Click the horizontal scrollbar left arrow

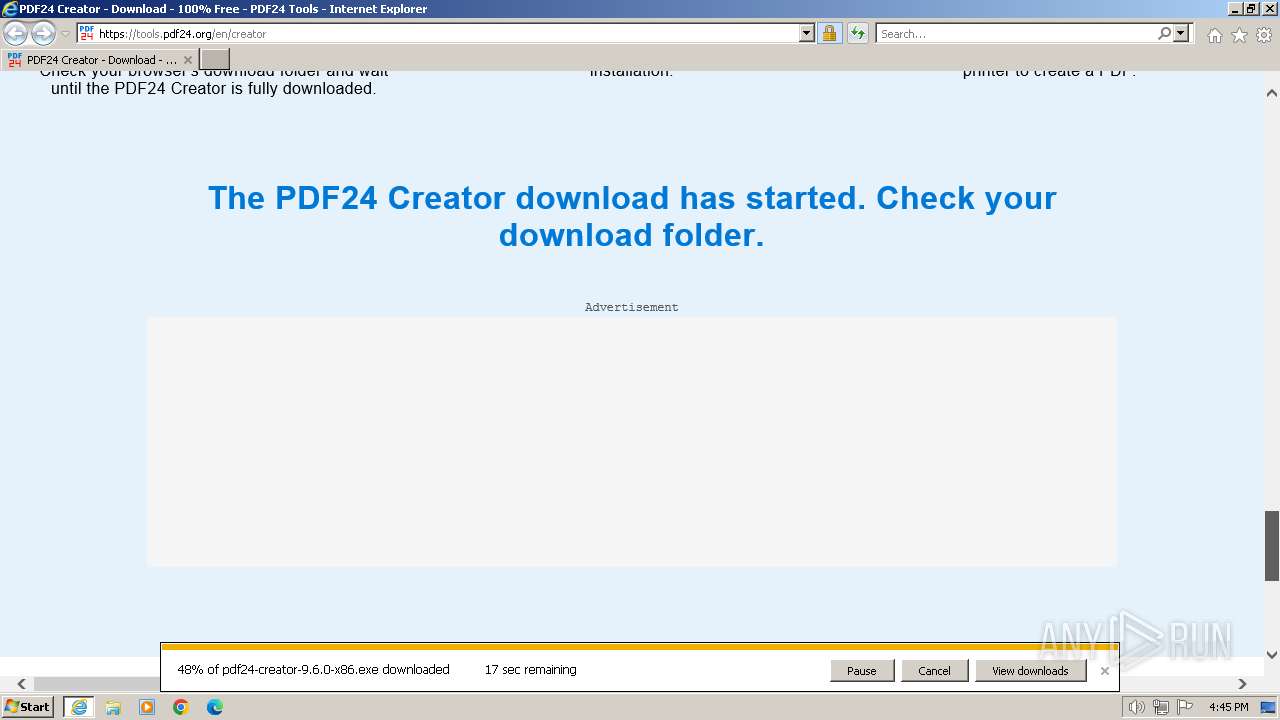click(x=22, y=684)
